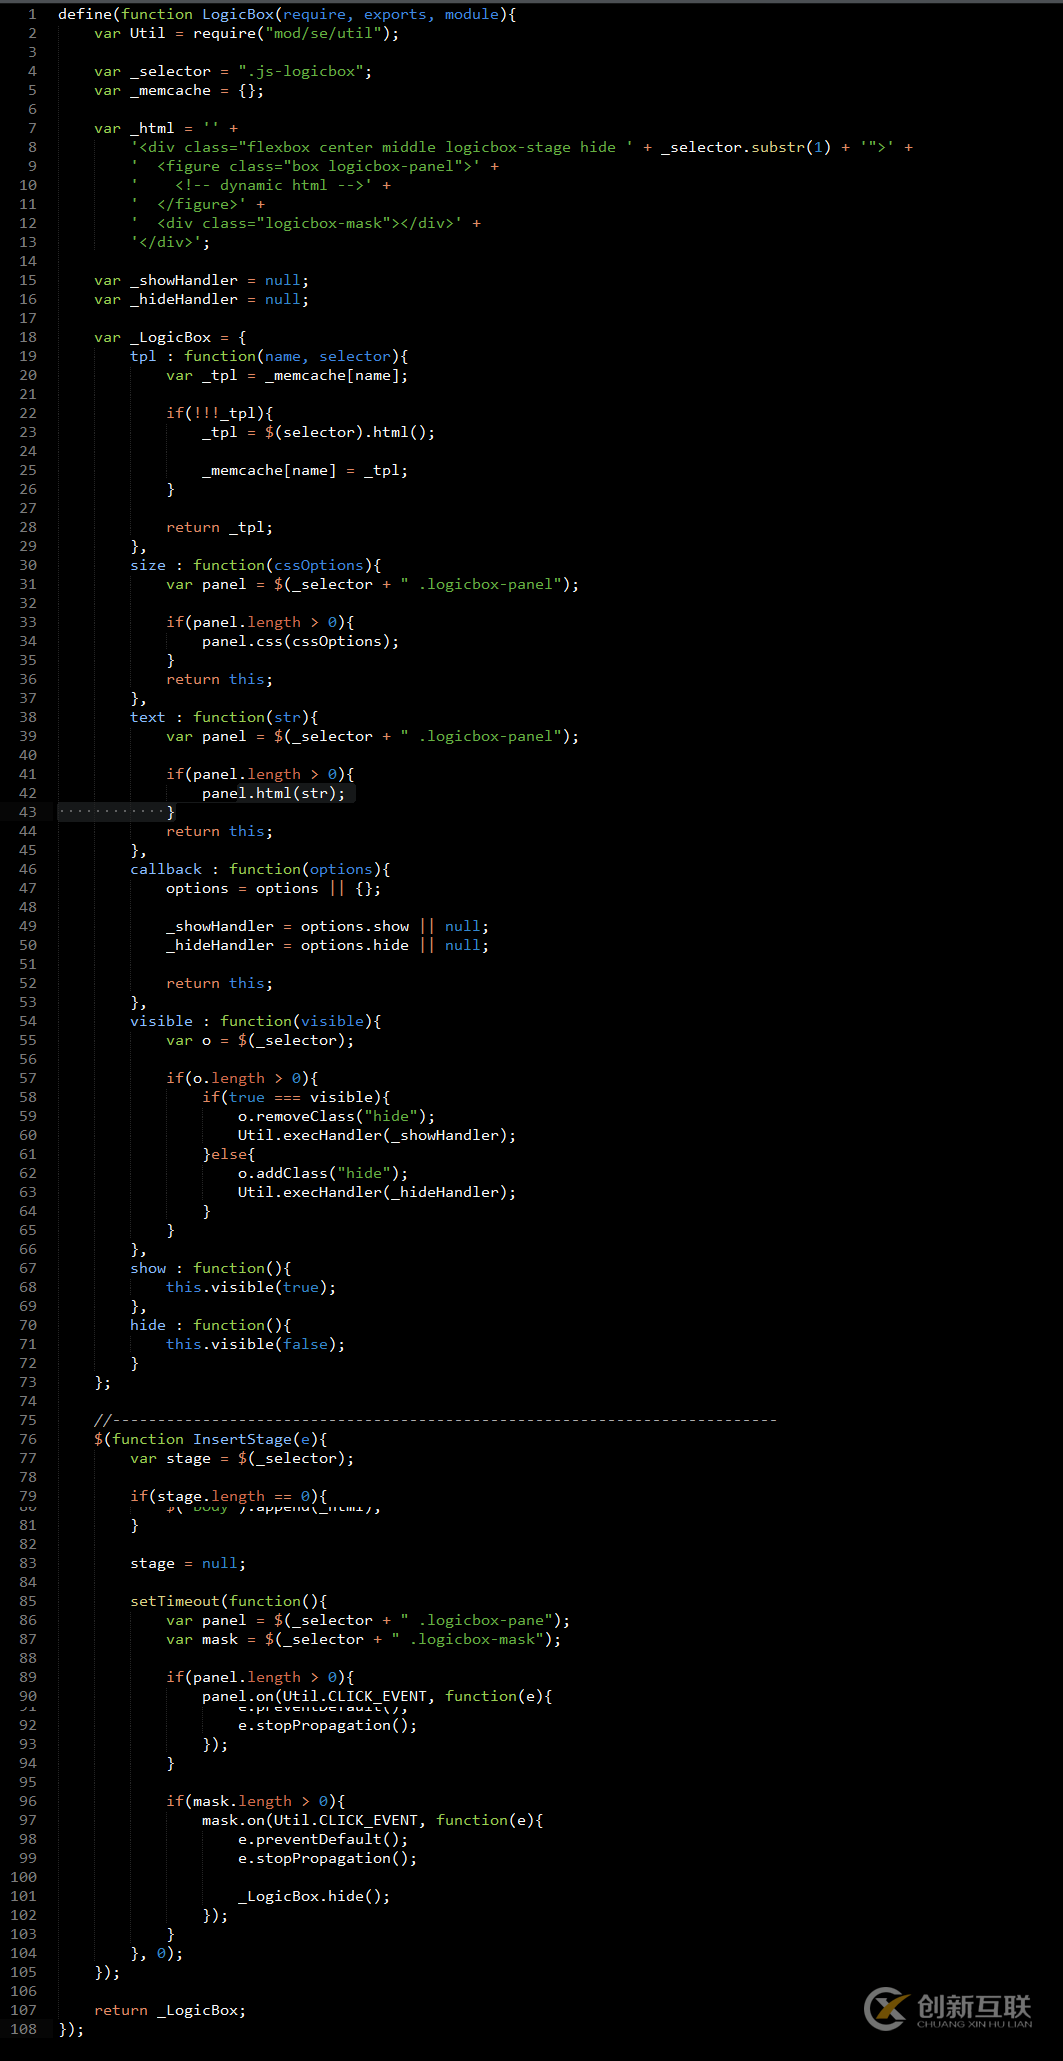Click the closing brace on highlighted line 43
Screen dimensions: 1063x2061
(x=171, y=812)
